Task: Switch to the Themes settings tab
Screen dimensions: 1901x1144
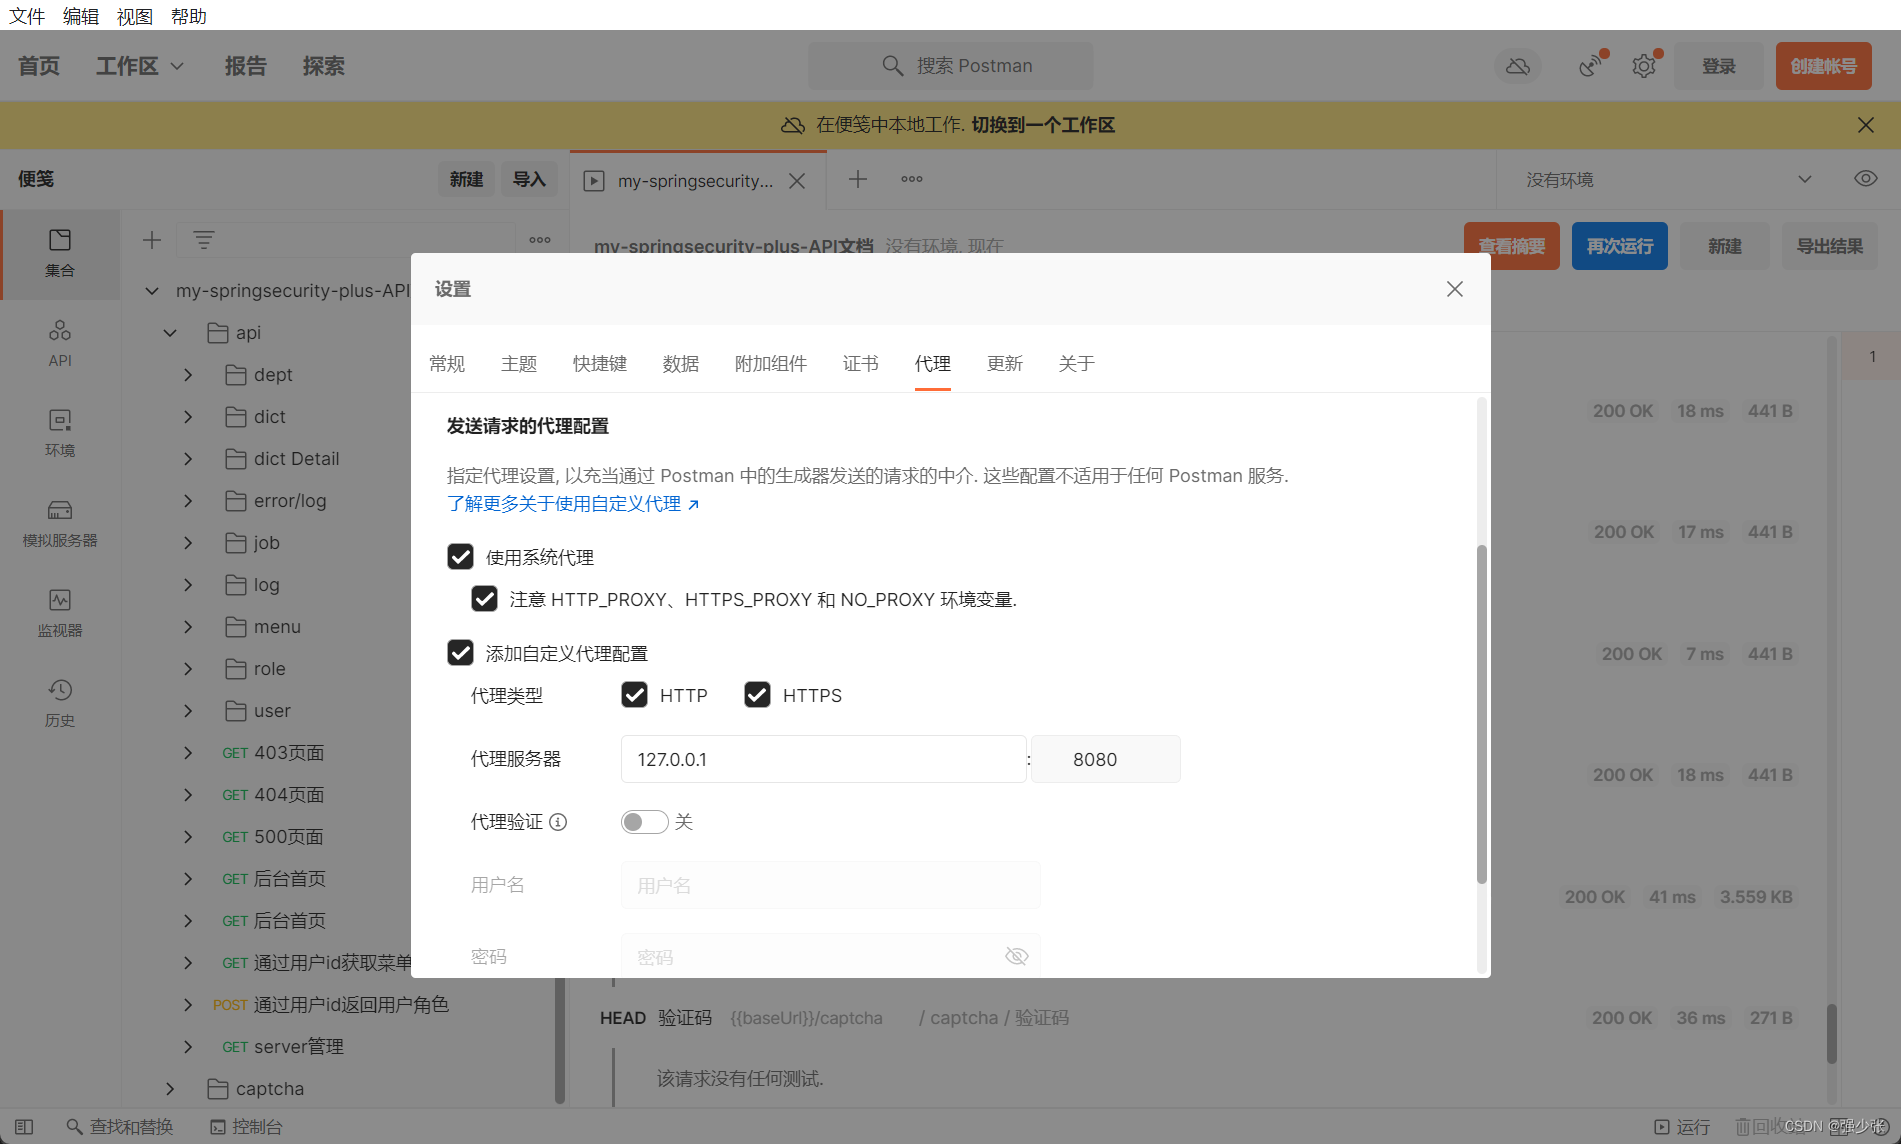Action: [x=519, y=364]
